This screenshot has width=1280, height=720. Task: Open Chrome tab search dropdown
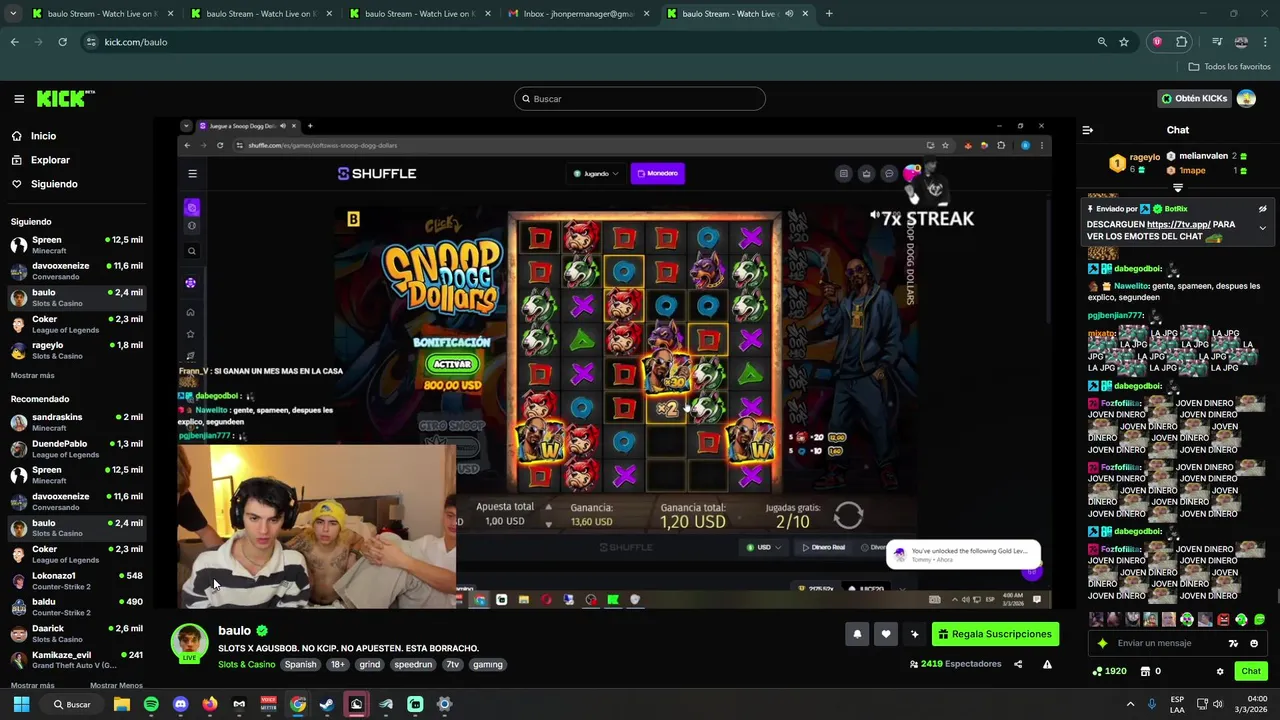point(13,14)
